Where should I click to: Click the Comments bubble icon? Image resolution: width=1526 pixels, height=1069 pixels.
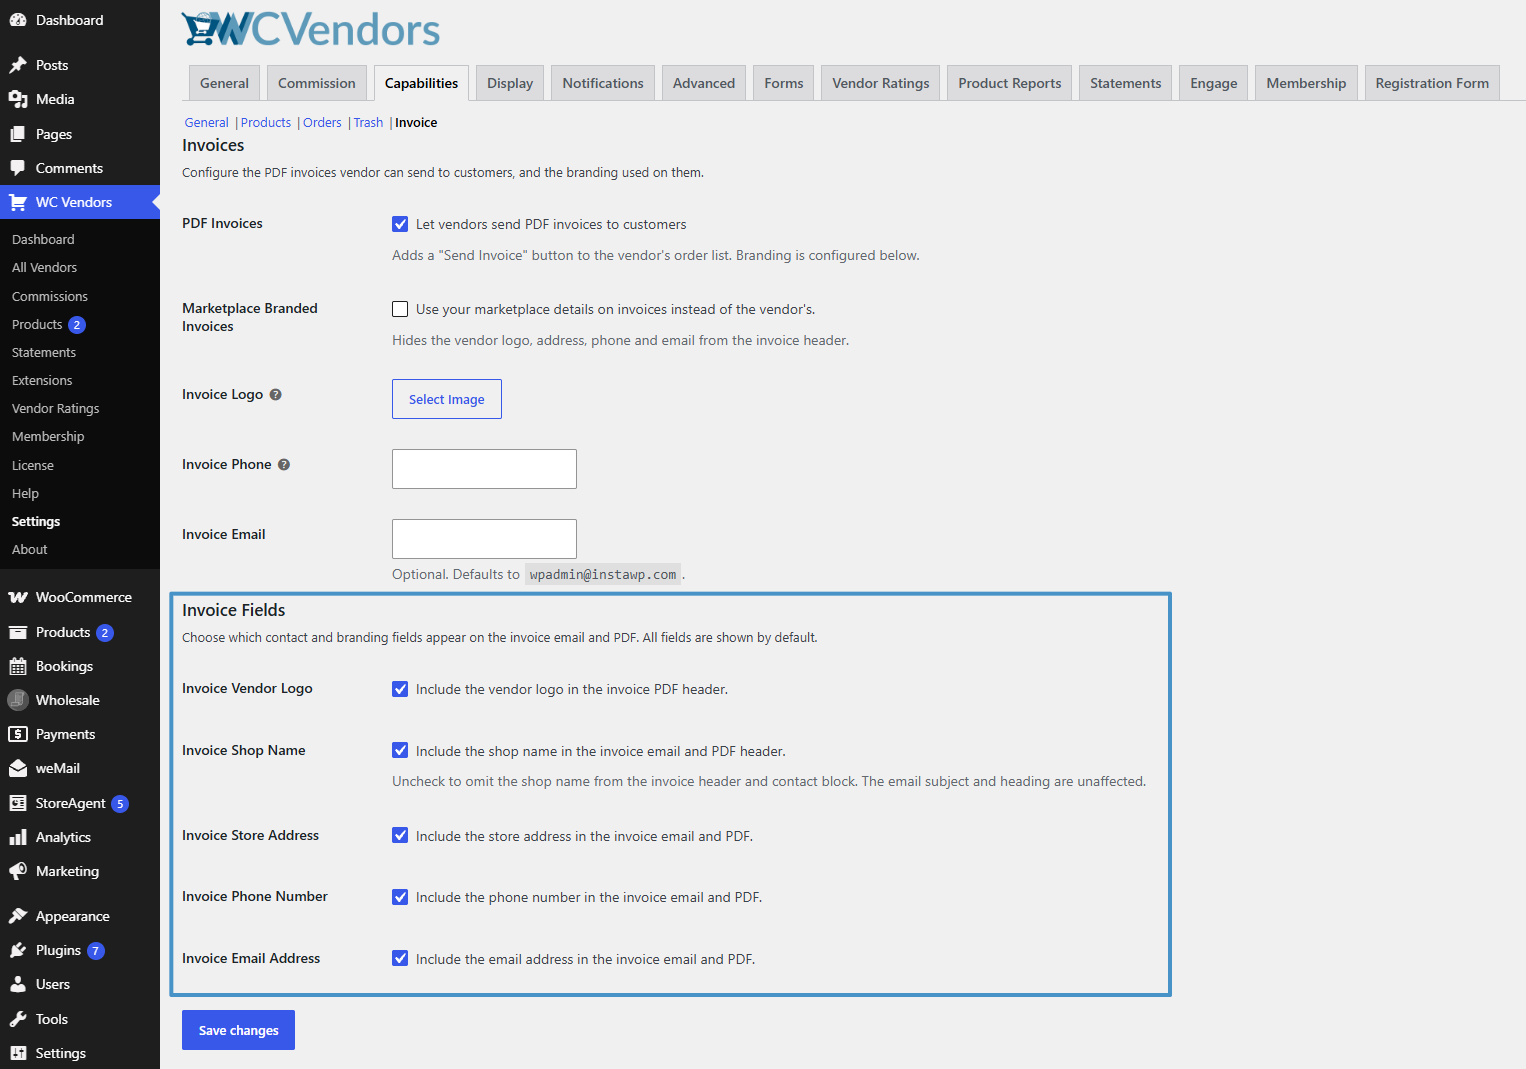tap(18, 168)
